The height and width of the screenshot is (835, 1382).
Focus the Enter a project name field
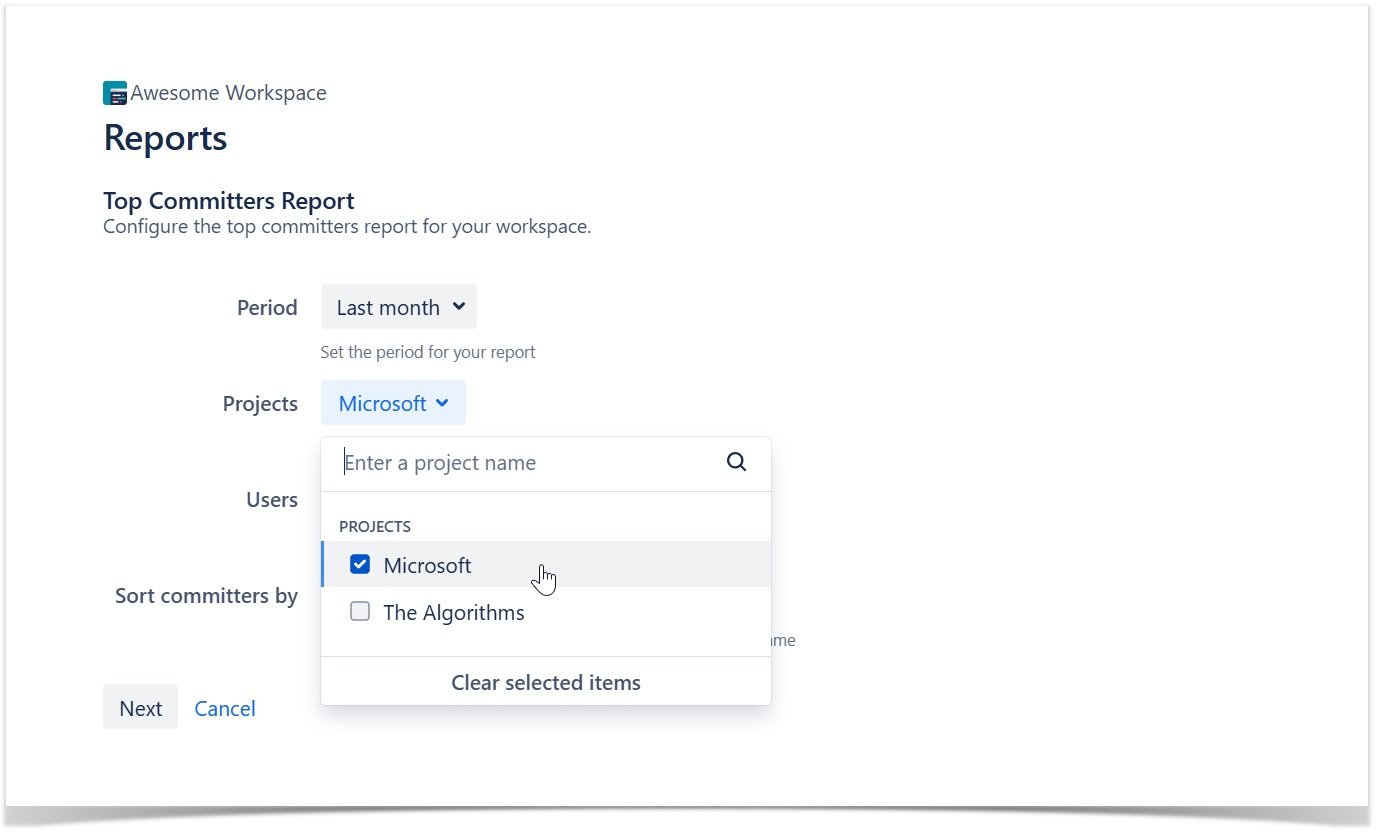[x=530, y=463]
